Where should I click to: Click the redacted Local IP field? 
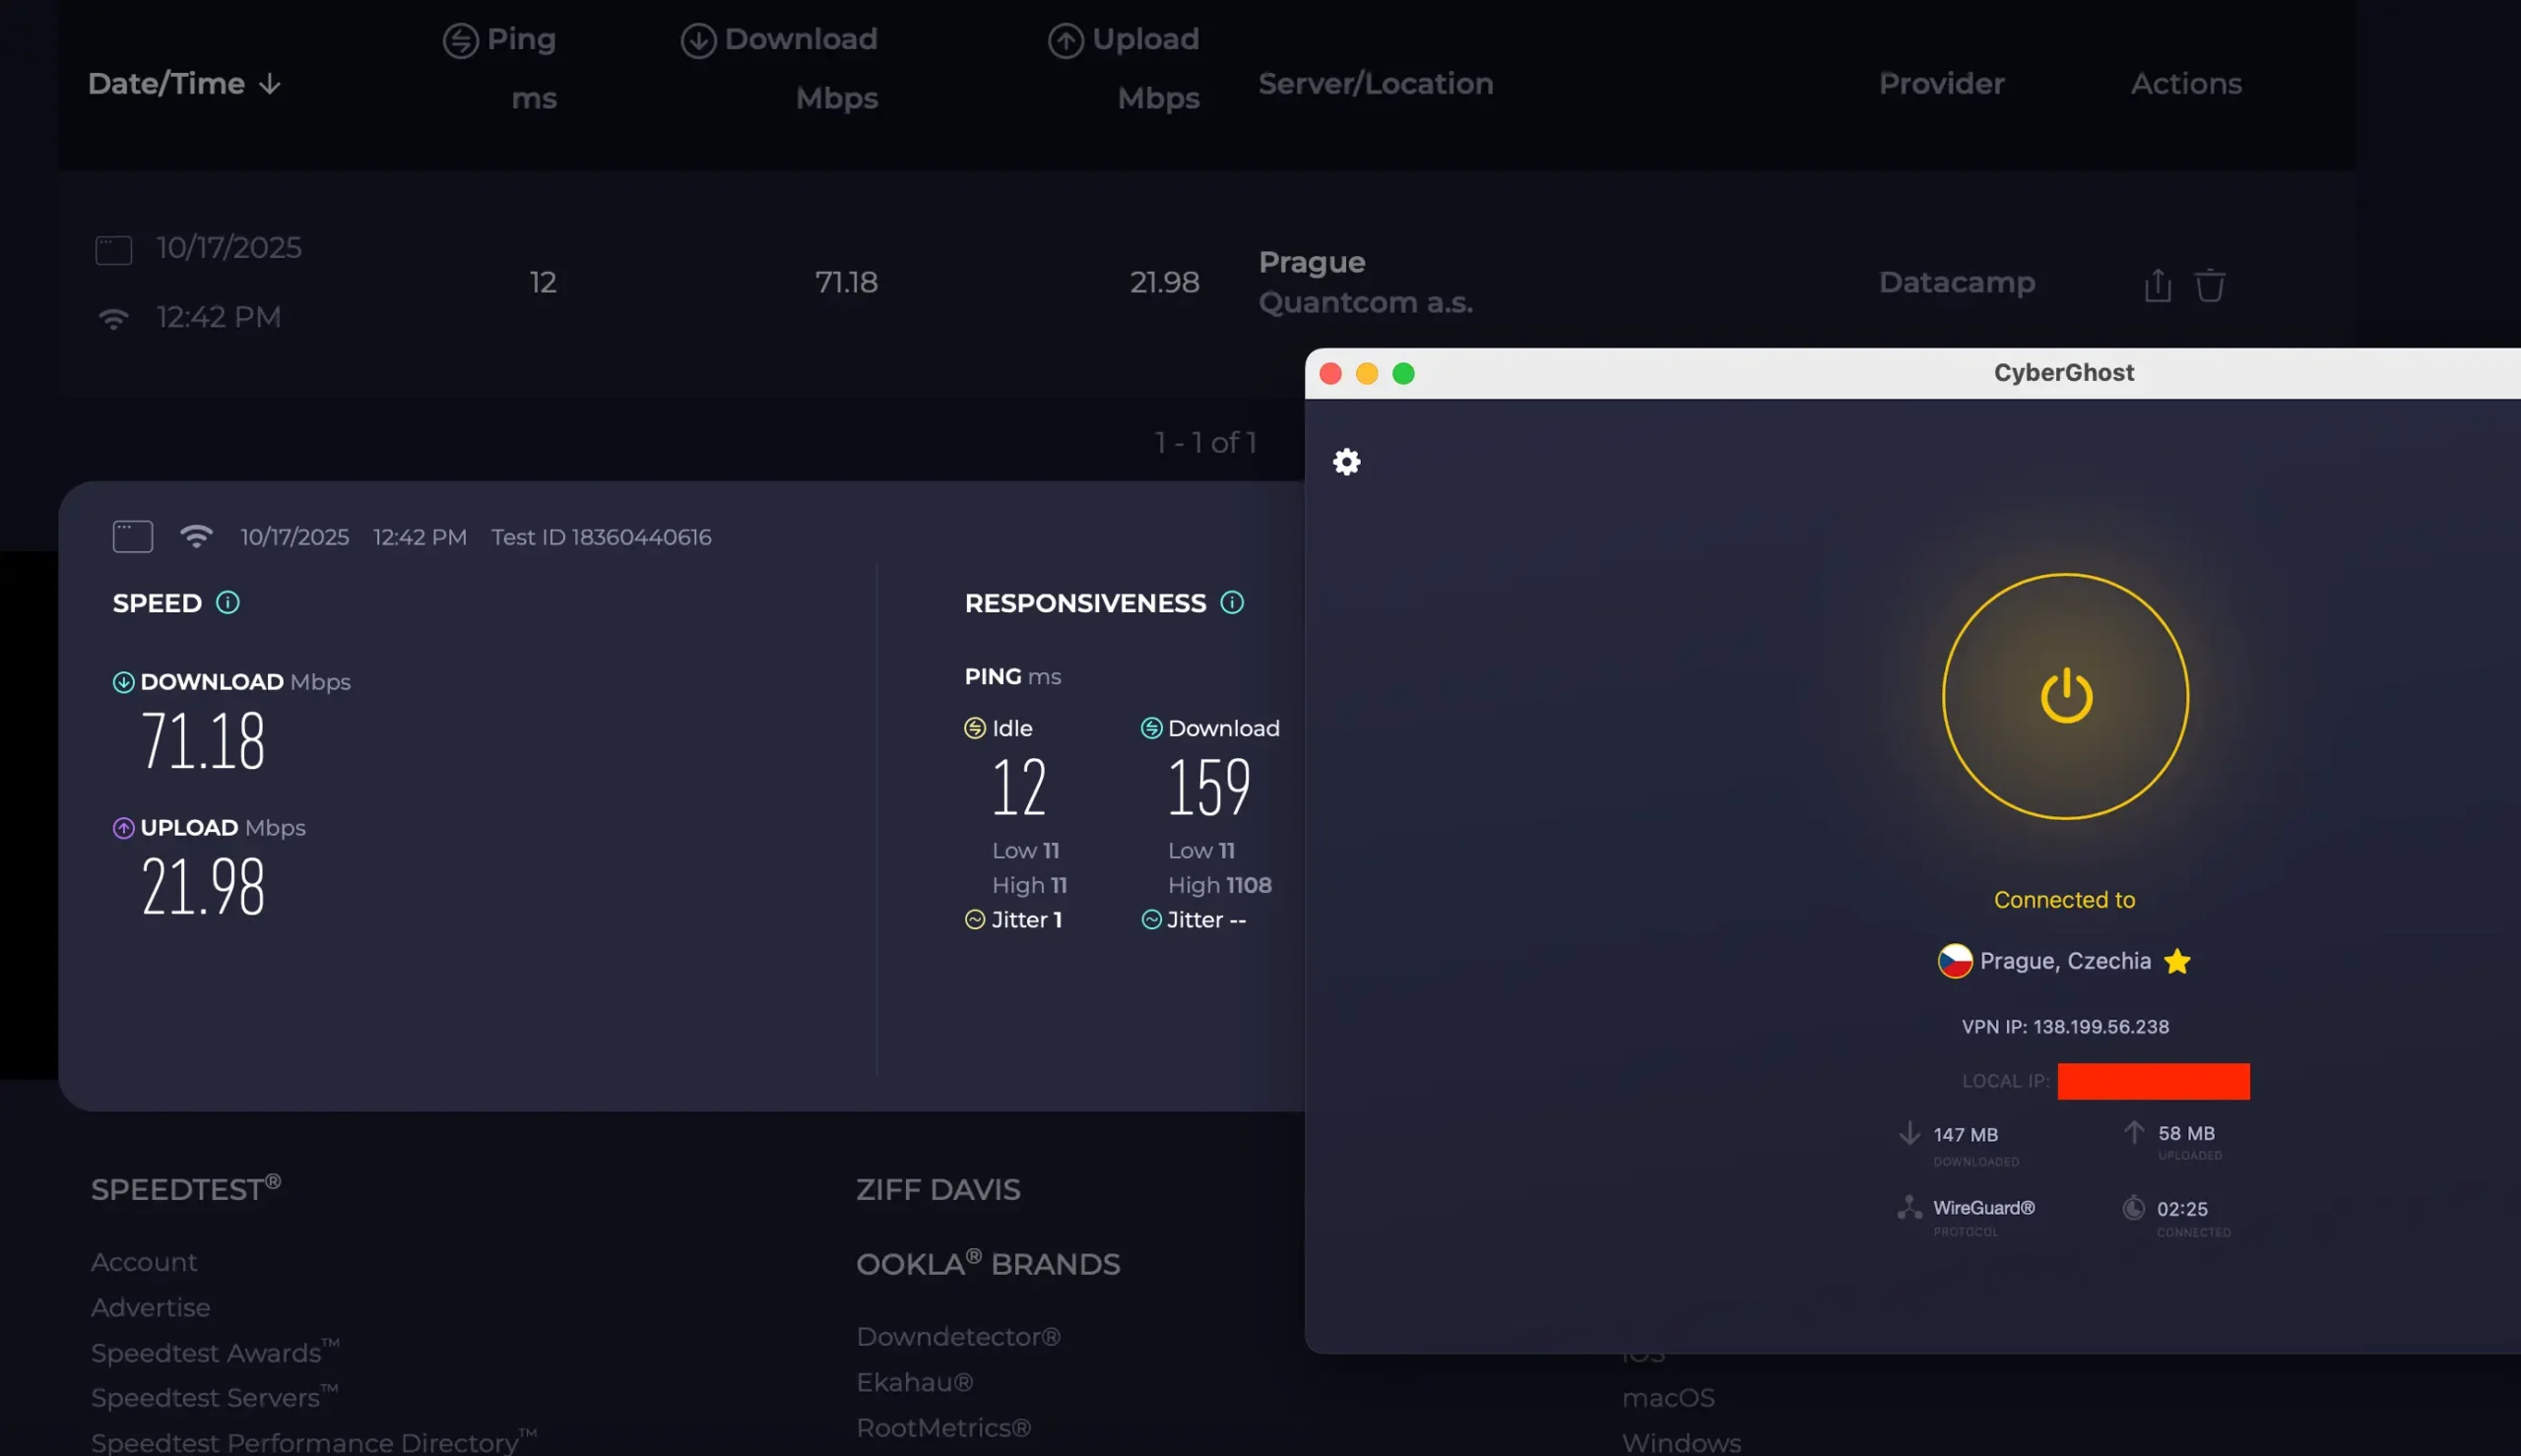2153,1081
